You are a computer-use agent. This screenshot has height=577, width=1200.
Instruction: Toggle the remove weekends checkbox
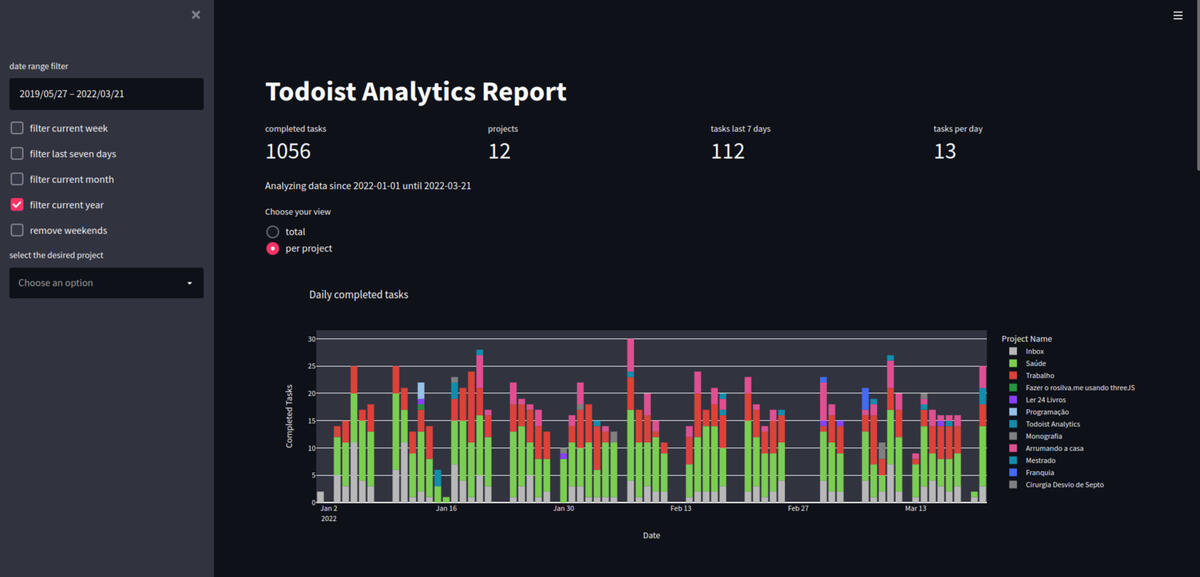(x=17, y=231)
